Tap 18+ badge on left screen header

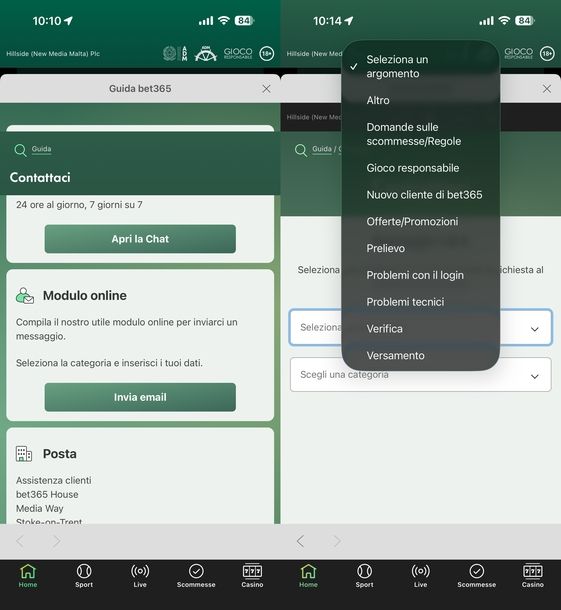(x=266, y=54)
